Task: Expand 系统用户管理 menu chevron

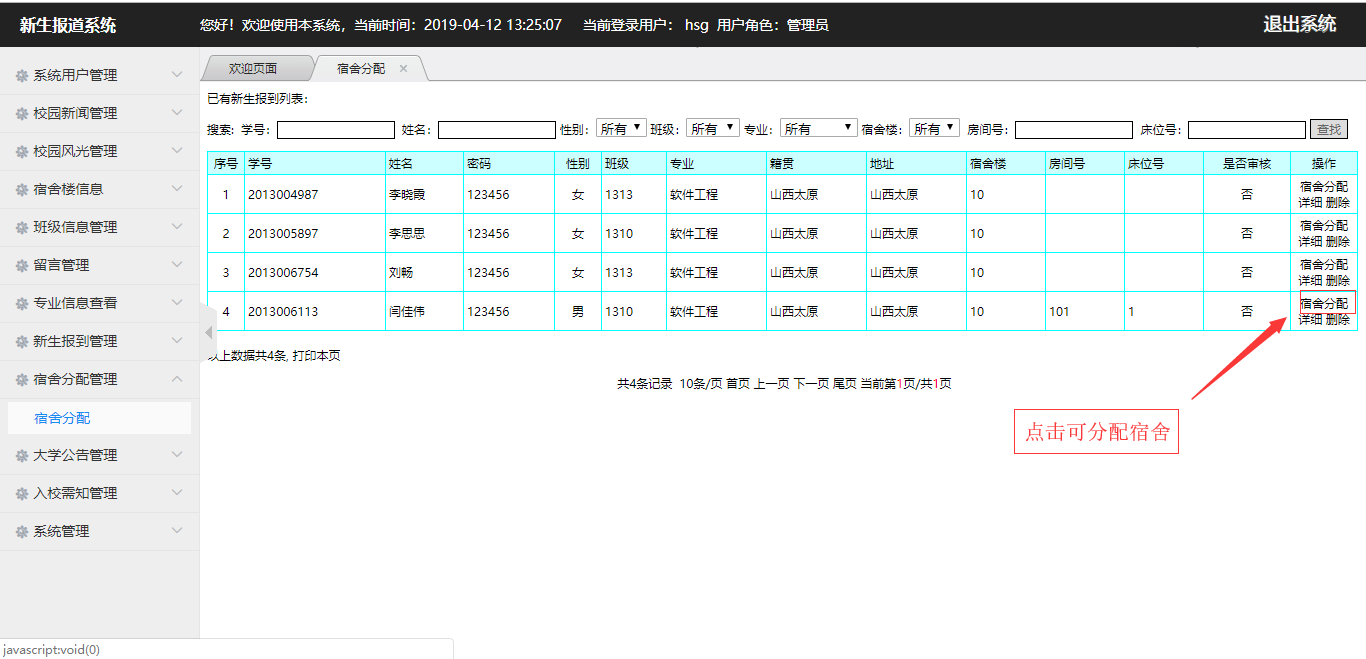Action: 177,75
